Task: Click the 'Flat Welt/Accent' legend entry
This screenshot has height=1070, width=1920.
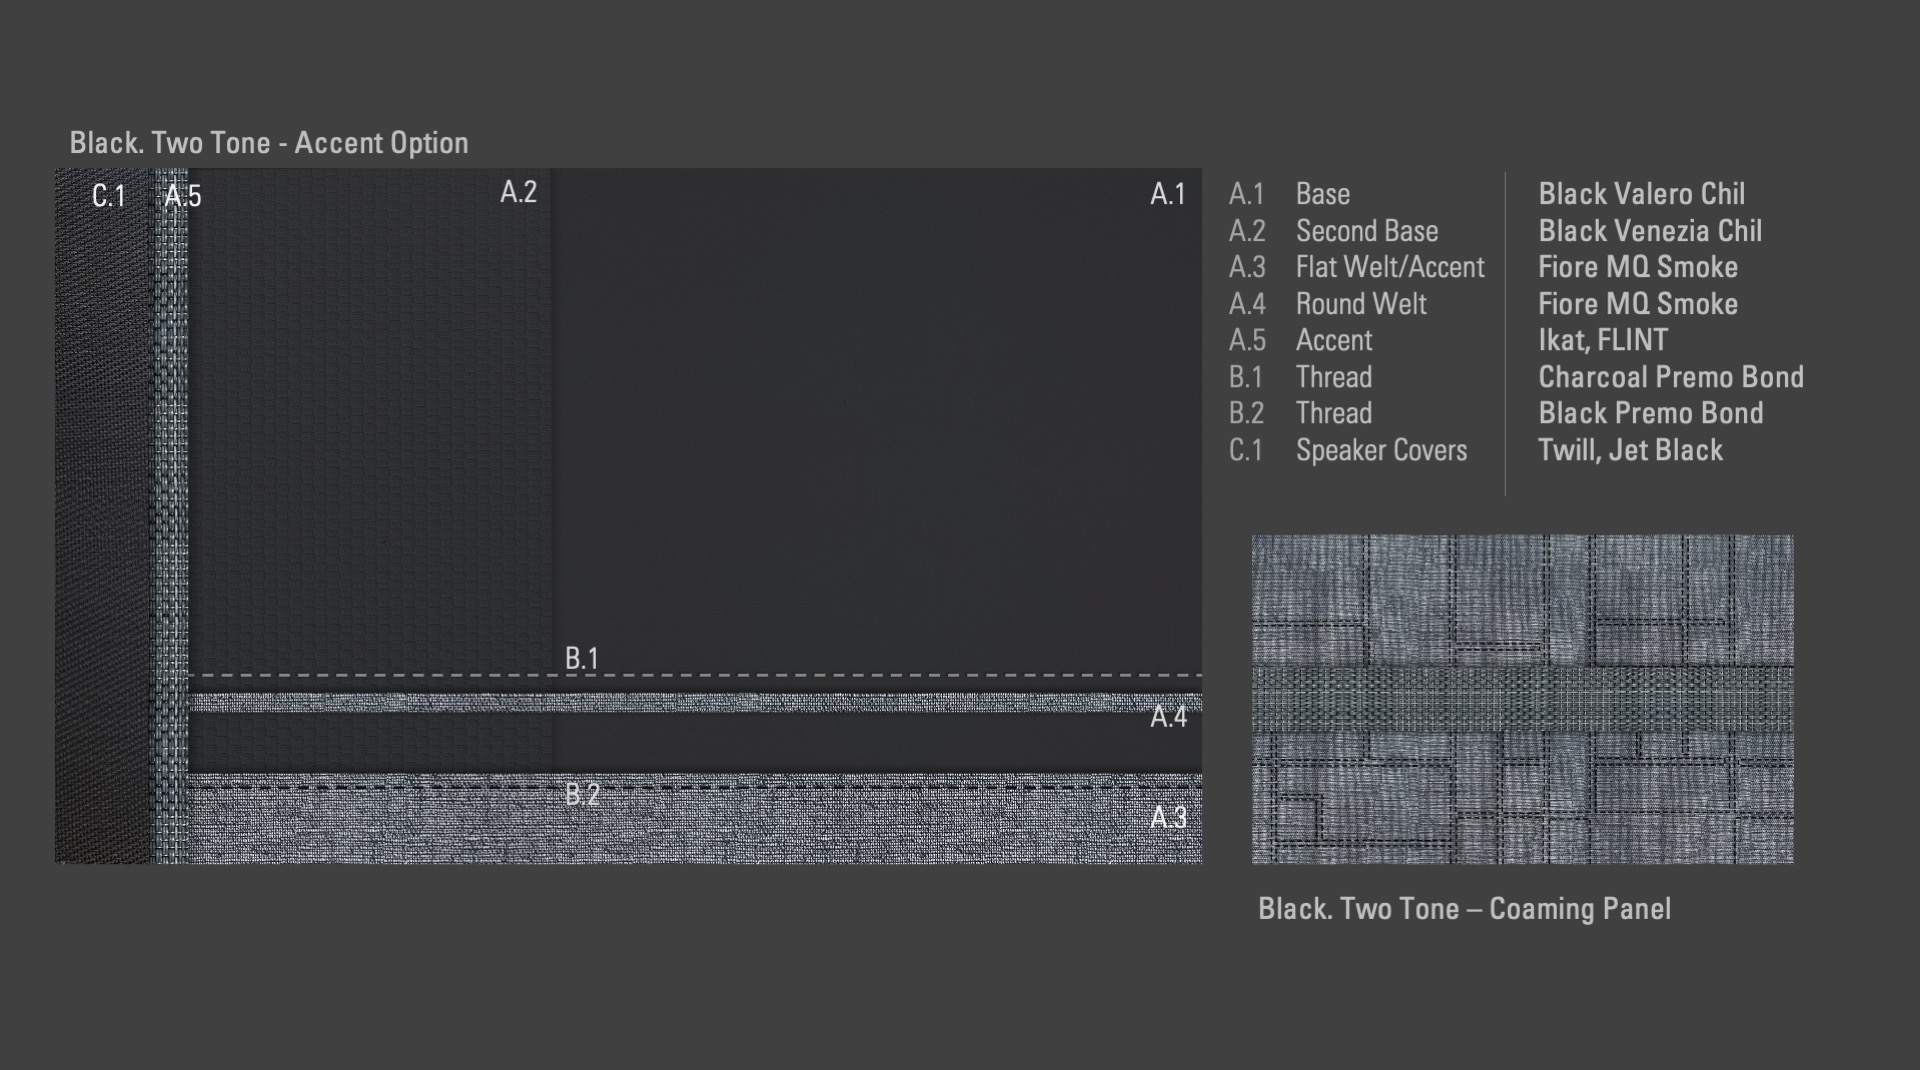Action: point(1390,267)
